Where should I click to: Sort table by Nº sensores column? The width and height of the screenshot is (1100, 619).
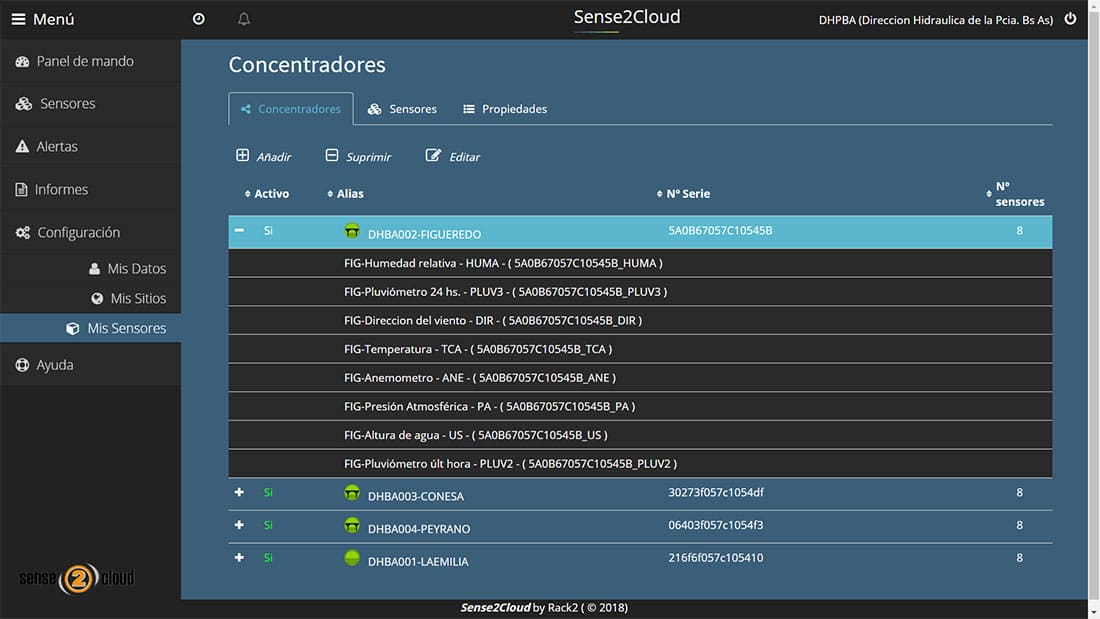pyautogui.click(x=1015, y=194)
